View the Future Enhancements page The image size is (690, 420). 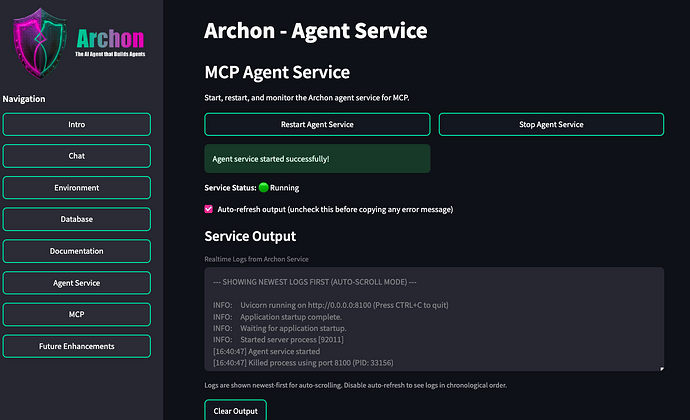(x=77, y=346)
